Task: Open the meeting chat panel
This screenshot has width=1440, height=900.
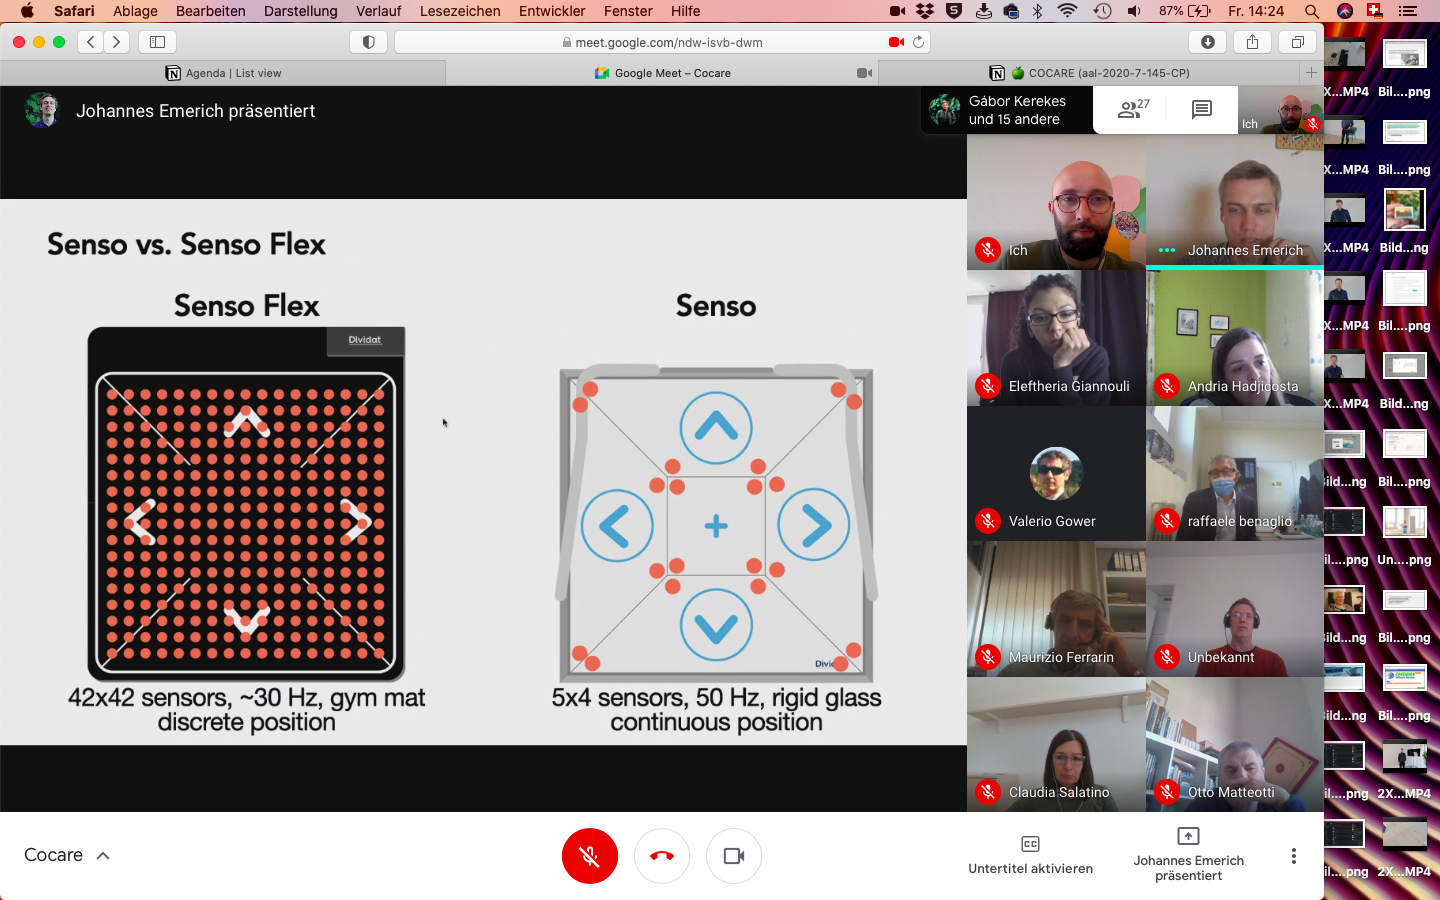Action: coord(1202,110)
